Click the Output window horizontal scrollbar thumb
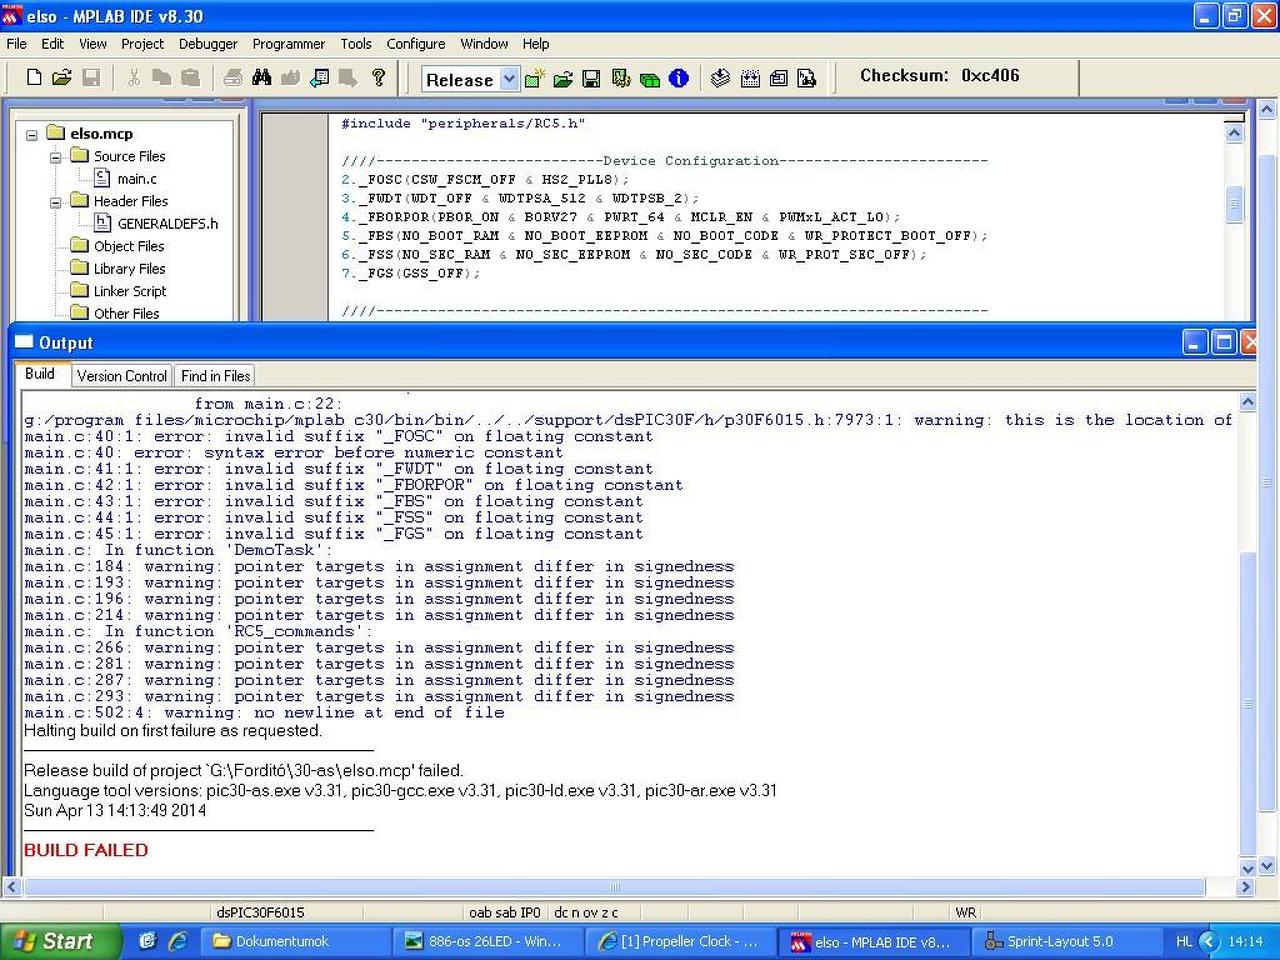The width and height of the screenshot is (1280, 960). (614, 887)
